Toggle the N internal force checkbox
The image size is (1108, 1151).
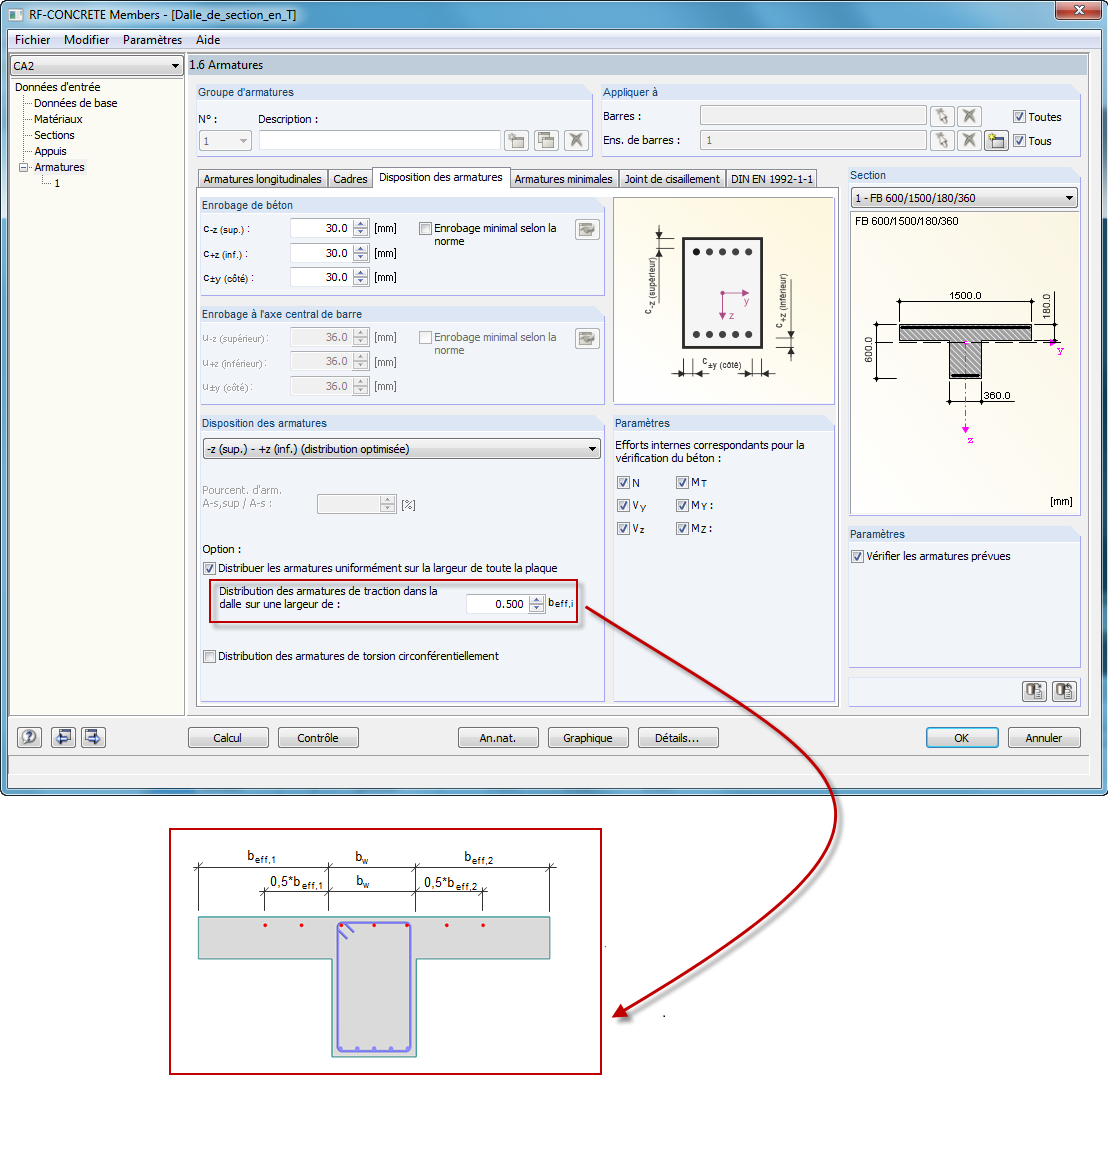coord(623,482)
